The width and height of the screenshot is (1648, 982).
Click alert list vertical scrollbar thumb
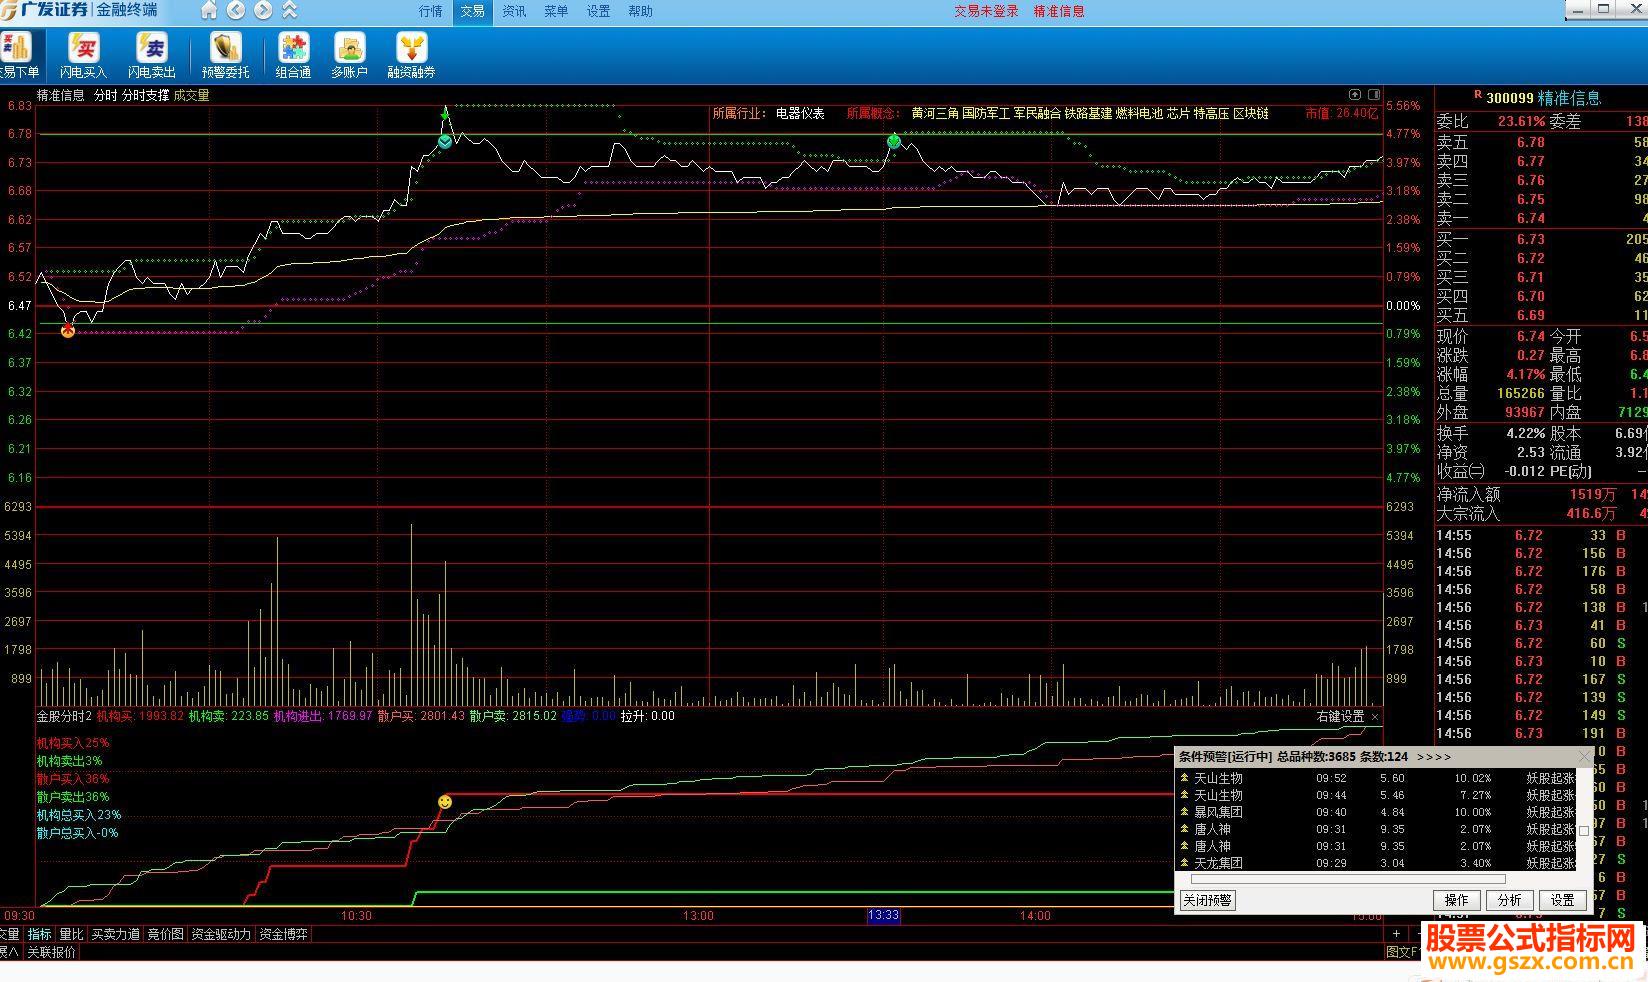click(x=1584, y=830)
